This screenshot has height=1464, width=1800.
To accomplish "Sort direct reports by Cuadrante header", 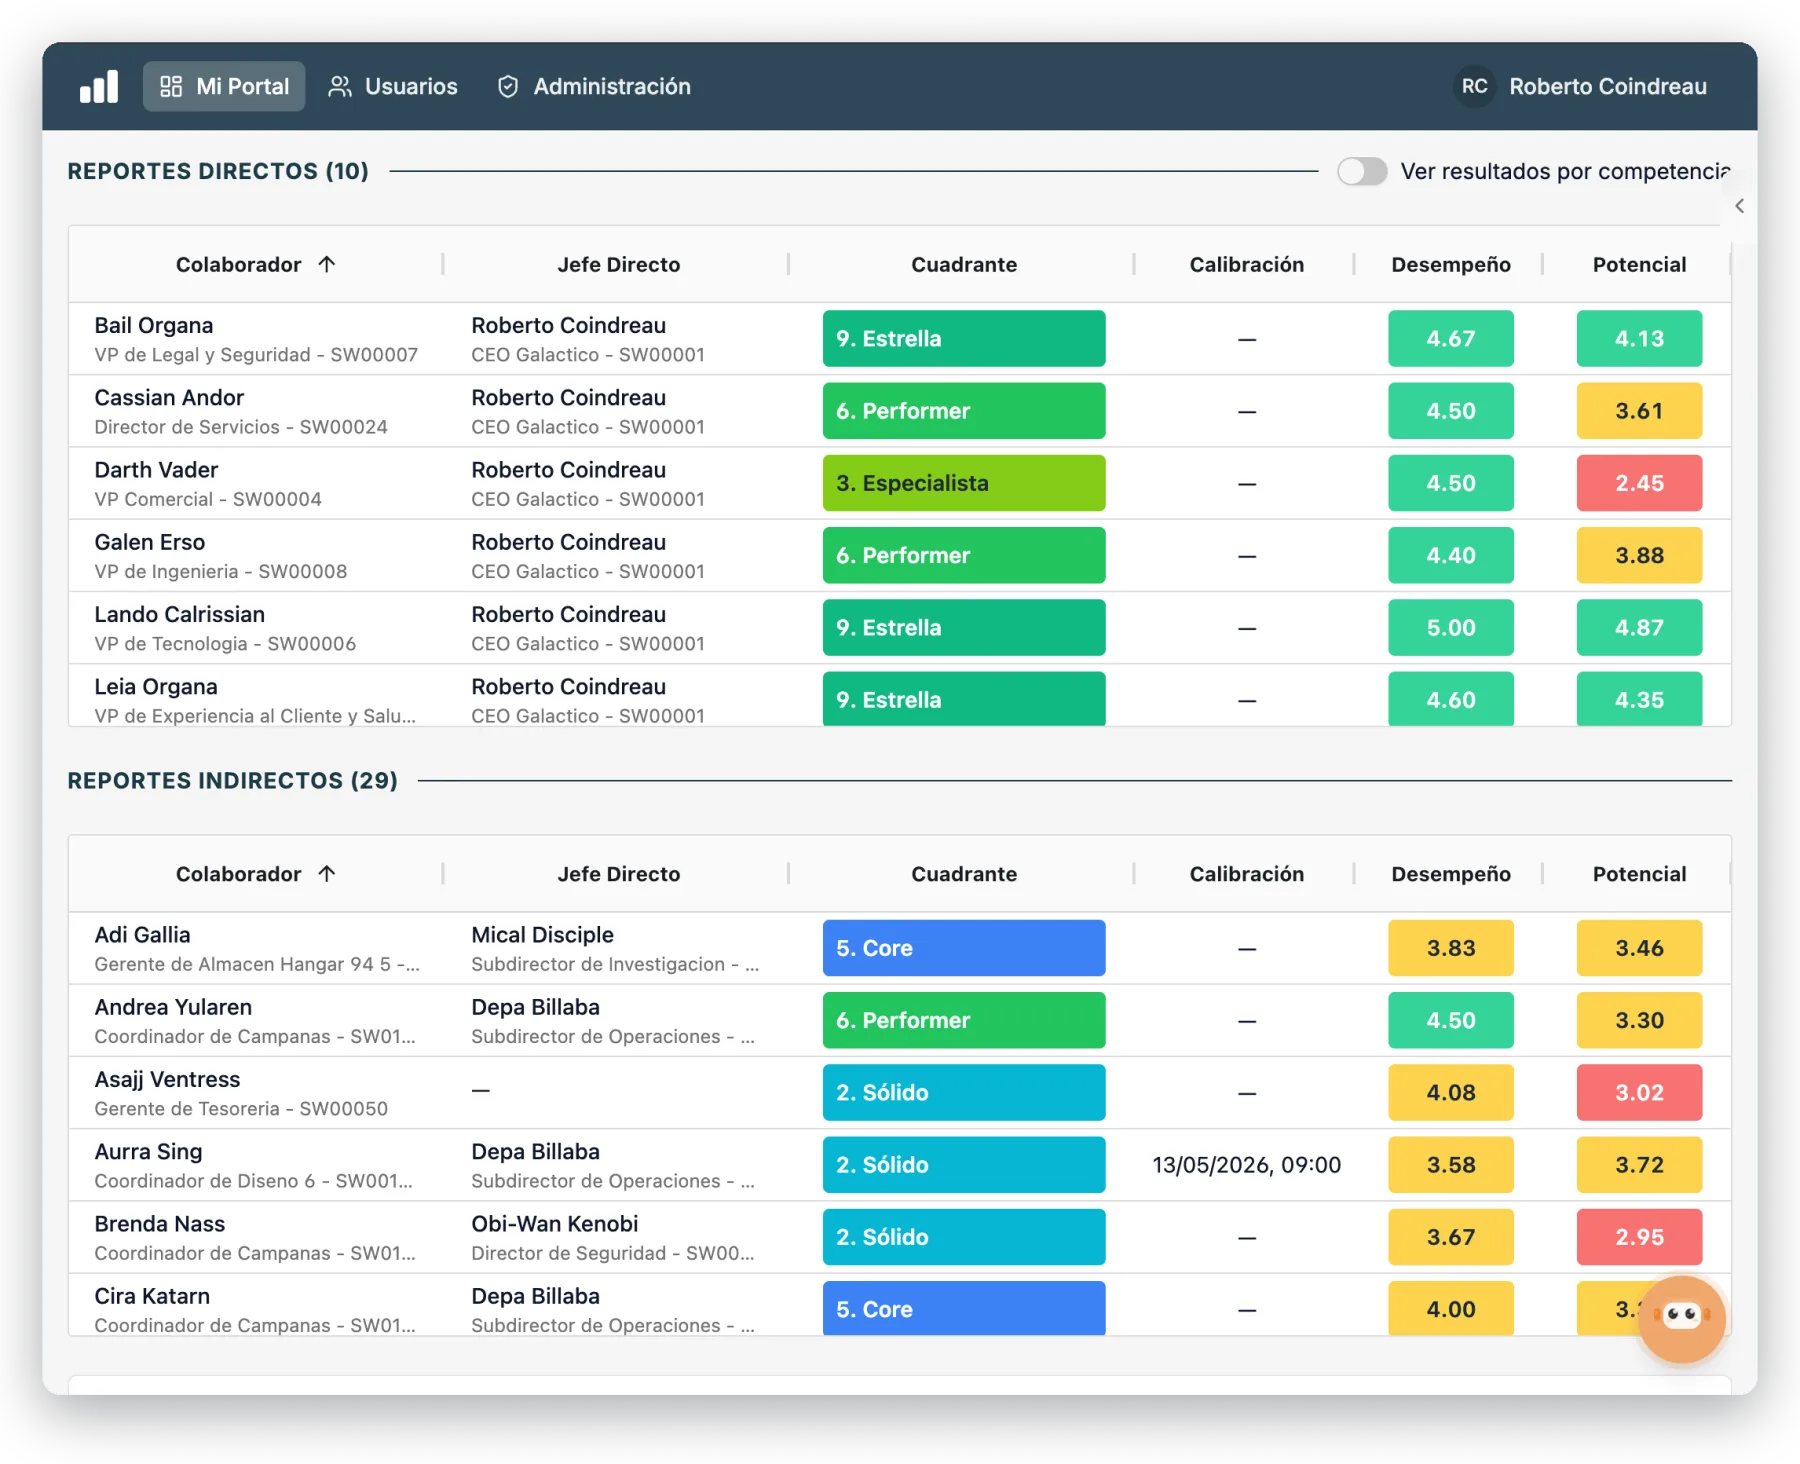I will pyautogui.click(x=964, y=264).
